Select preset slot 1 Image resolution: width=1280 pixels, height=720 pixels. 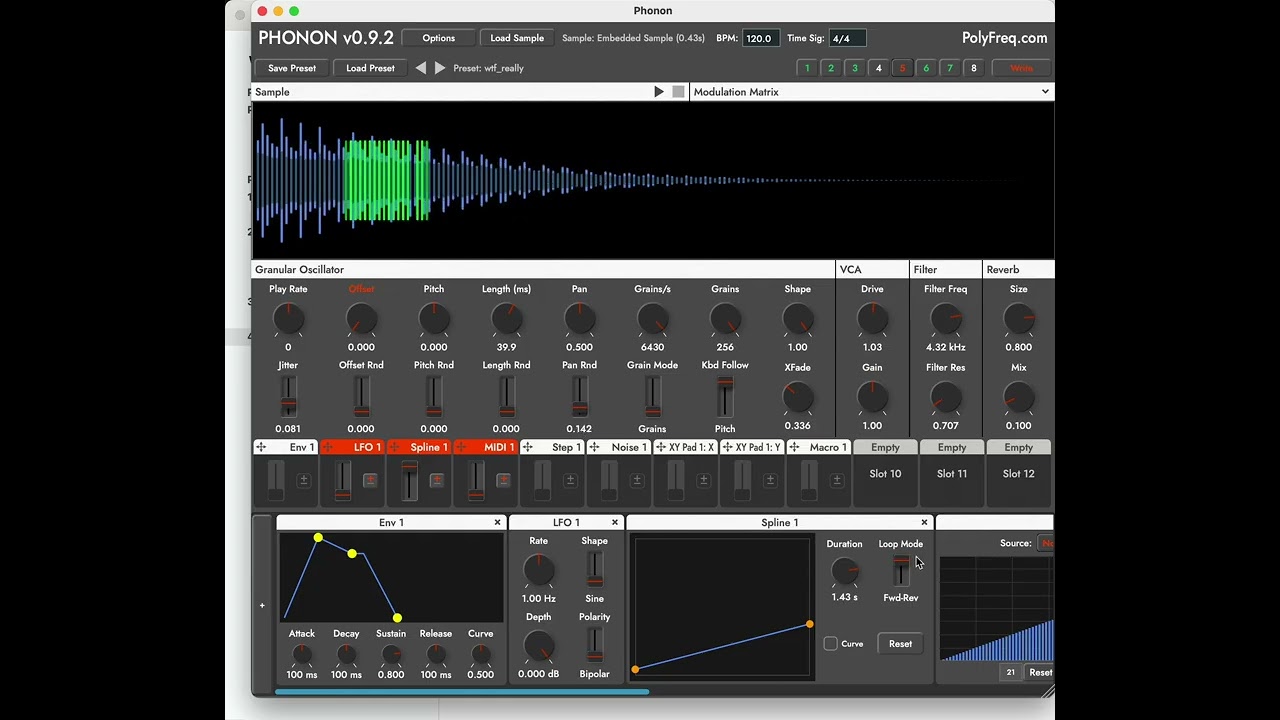coord(807,68)
